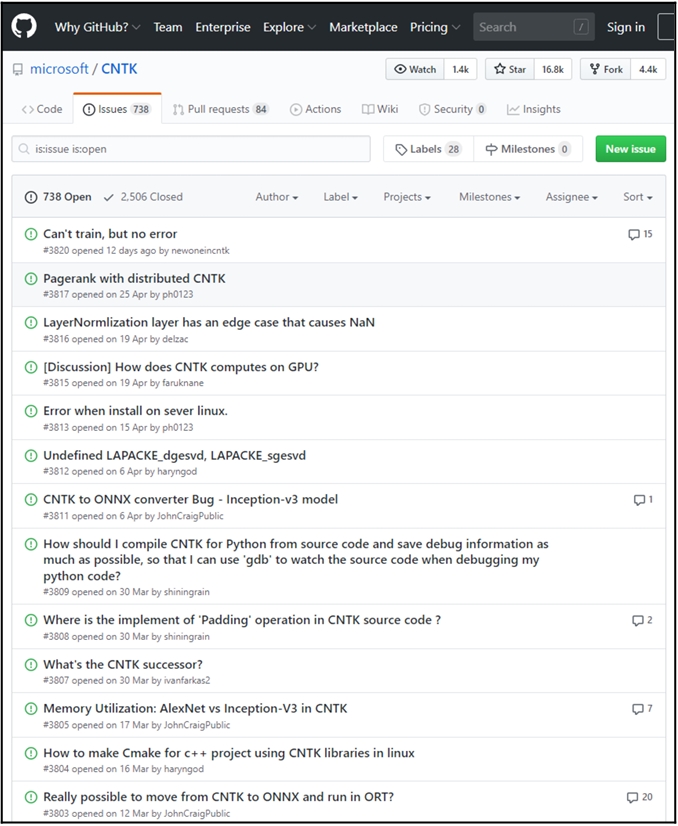The width and height of the screenshot is (678, 826).
Task: Show the 2,506 Closed issues
Action: pos(143,197)
